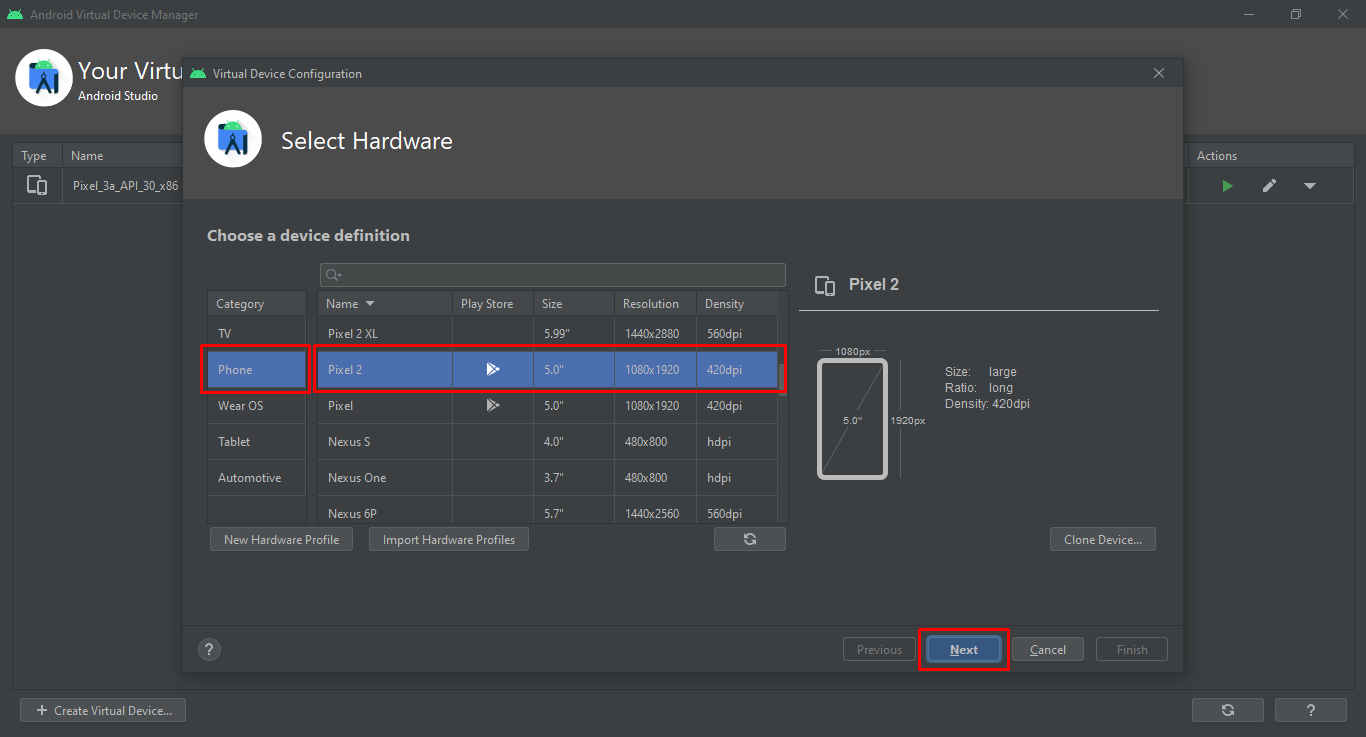Select the TV category
The width and height of the screenshot is (1366, 737).
[x=256, y=333]
